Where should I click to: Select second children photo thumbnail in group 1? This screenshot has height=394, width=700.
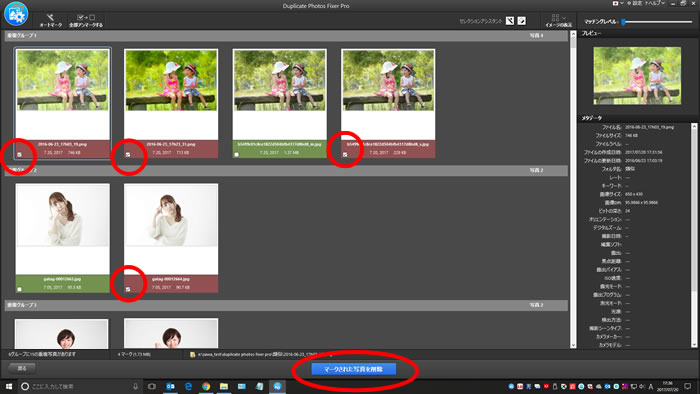tap(171, 80)
